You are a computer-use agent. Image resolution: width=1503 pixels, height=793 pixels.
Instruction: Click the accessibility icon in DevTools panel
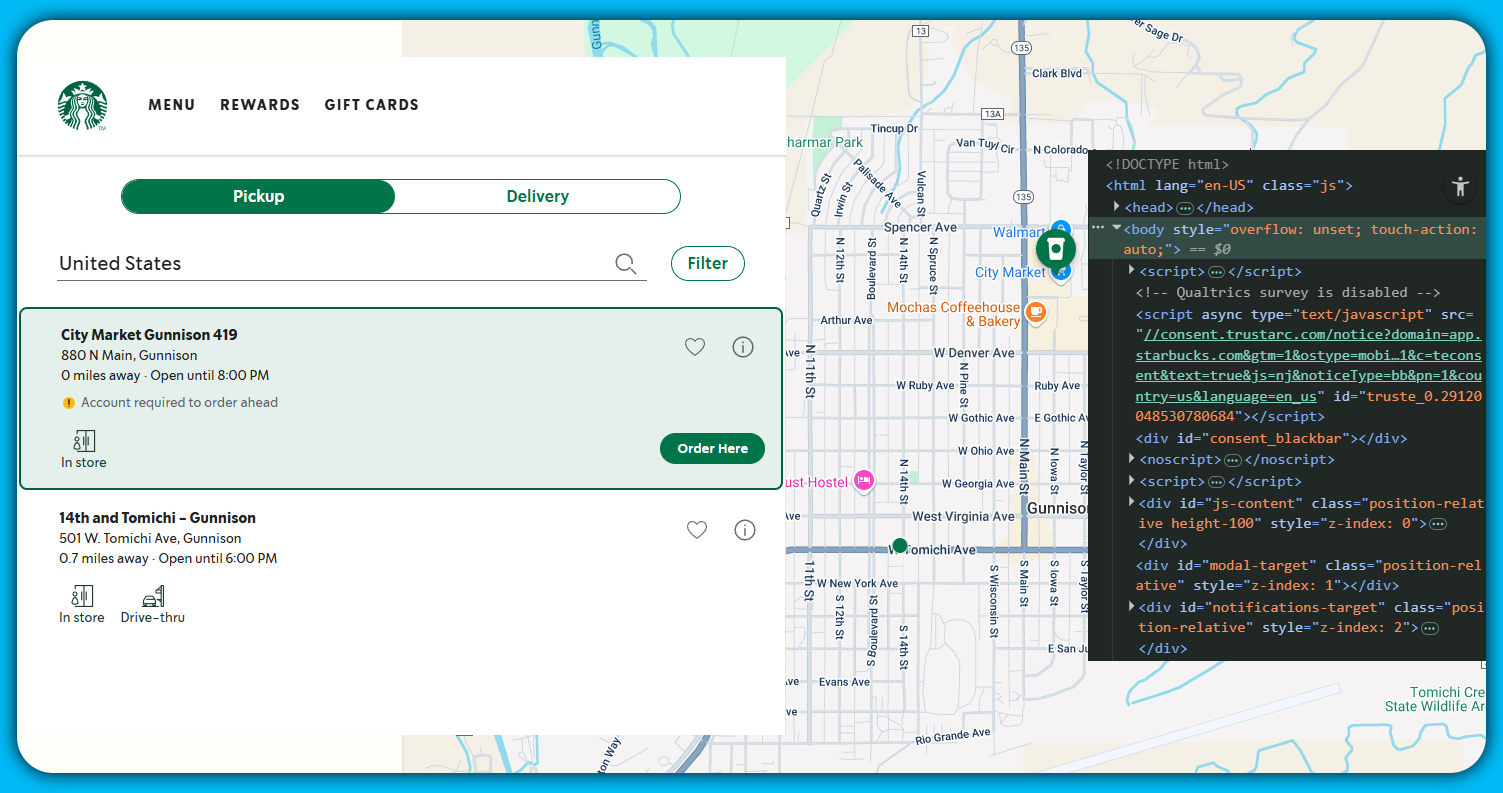(x=1460, y=186)
